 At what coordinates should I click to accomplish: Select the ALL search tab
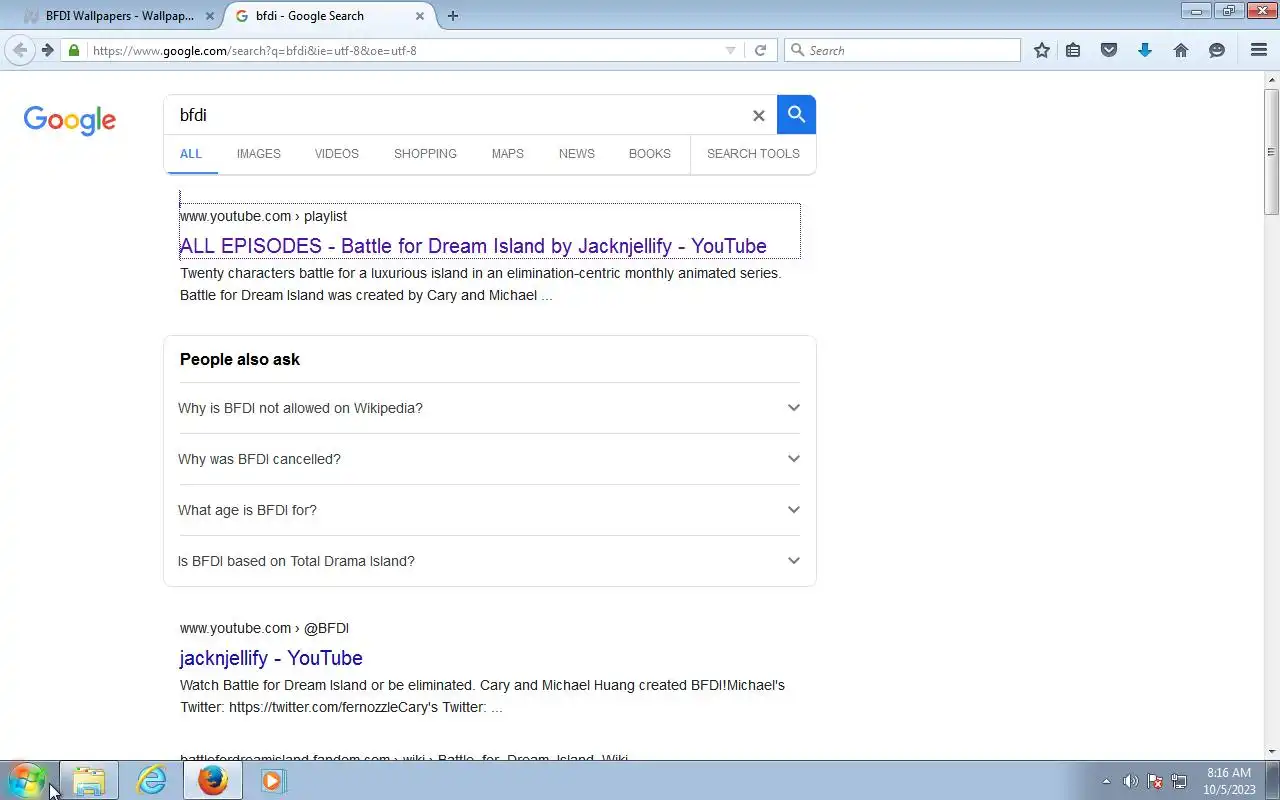(191, 154)
